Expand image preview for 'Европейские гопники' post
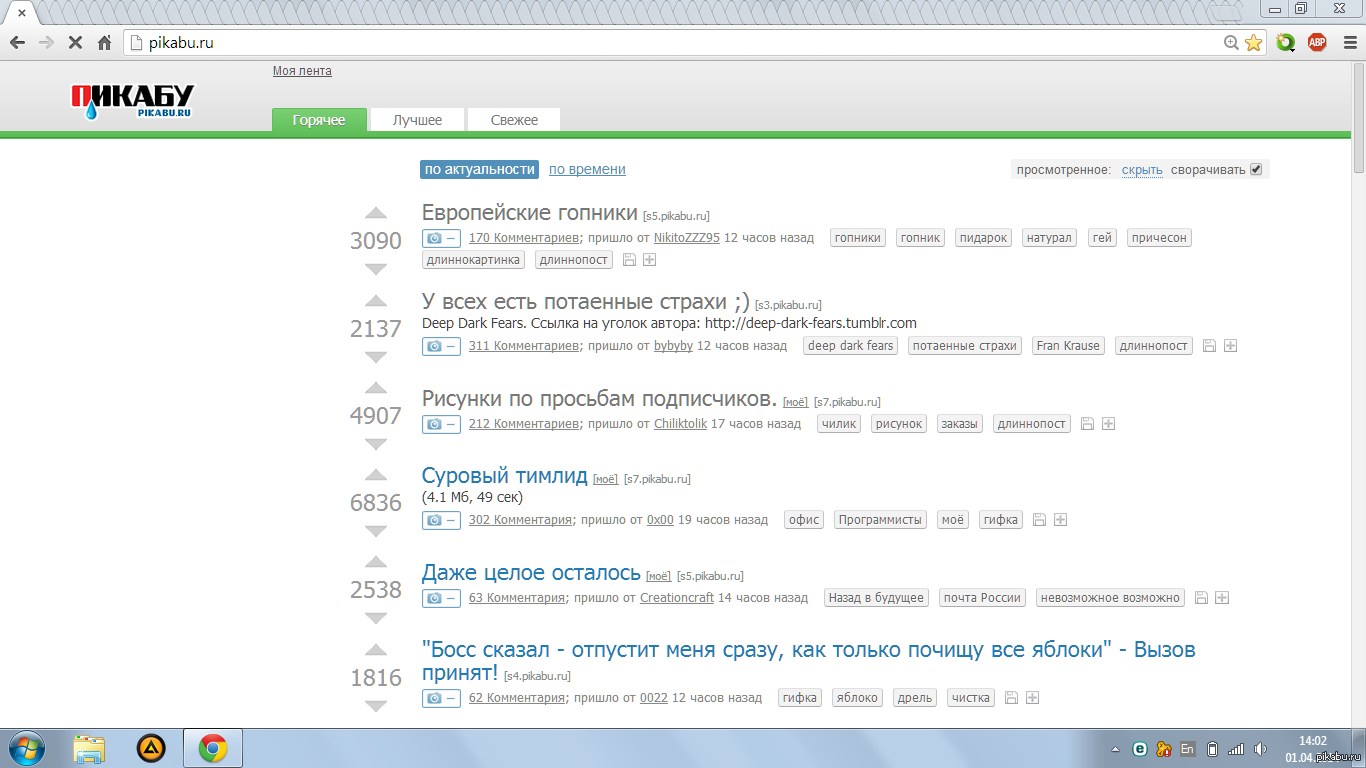This screenshot has width=1366, height=768. (440, 238)
